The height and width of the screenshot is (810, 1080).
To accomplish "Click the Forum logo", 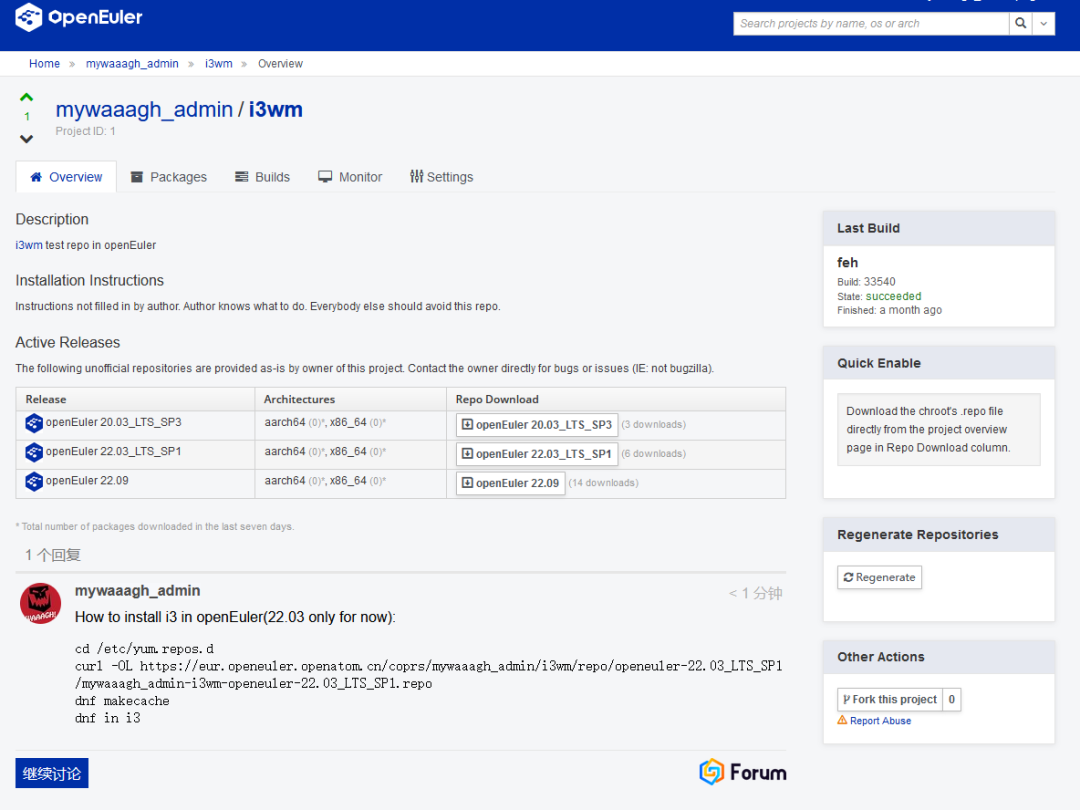I will click(x=742, y=772).
